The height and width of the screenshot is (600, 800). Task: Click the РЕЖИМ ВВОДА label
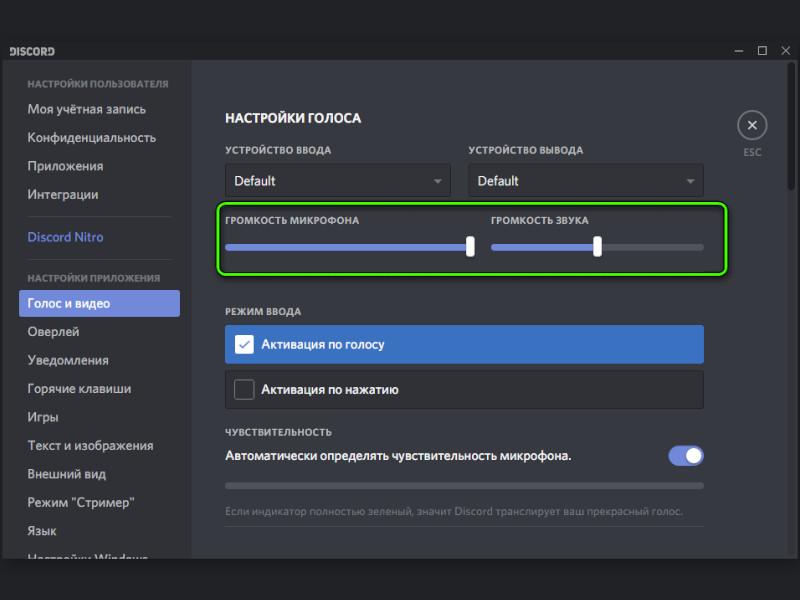[x=263, y=312]
